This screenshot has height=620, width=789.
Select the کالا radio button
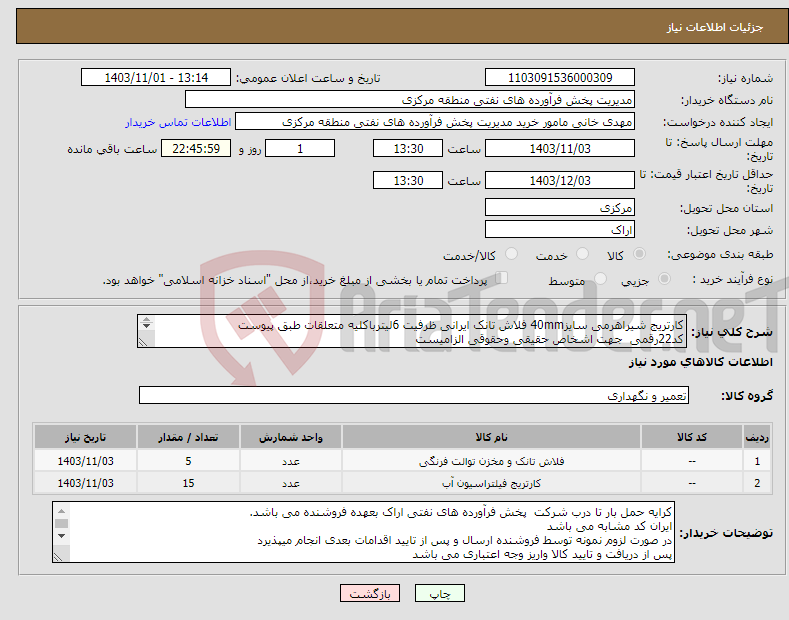[639, 254]
